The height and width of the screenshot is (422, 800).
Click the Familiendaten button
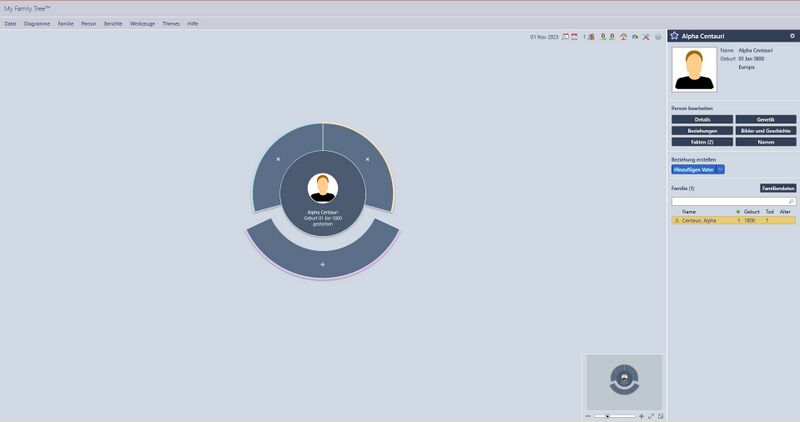pos(777,188)
